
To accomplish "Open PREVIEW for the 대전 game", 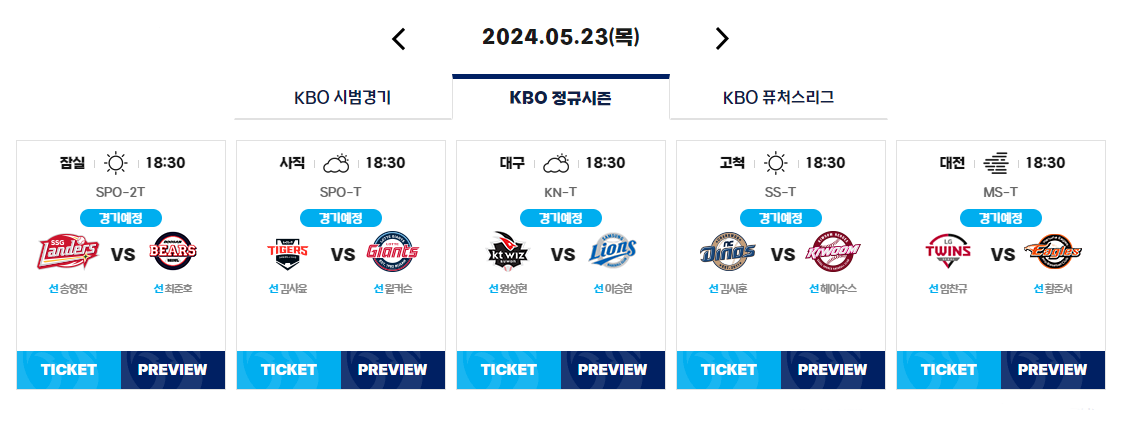I will point(1053,370).
